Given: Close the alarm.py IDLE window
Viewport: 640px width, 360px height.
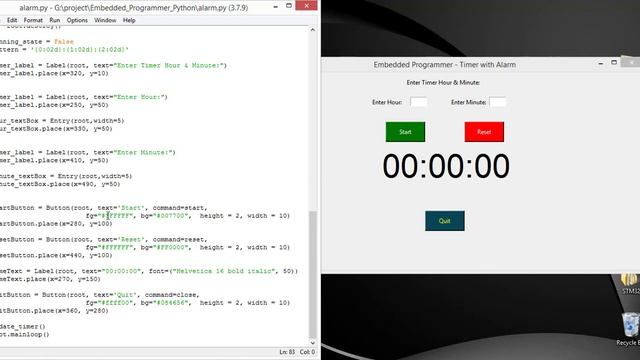Looking at the screenshot, I should tap(307, 5).
